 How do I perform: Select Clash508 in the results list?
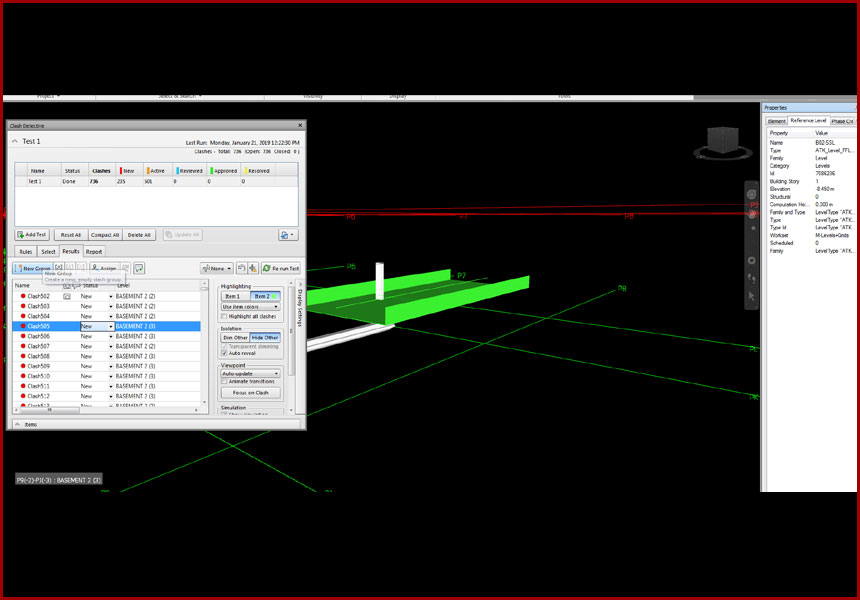[x=40, y=355]
